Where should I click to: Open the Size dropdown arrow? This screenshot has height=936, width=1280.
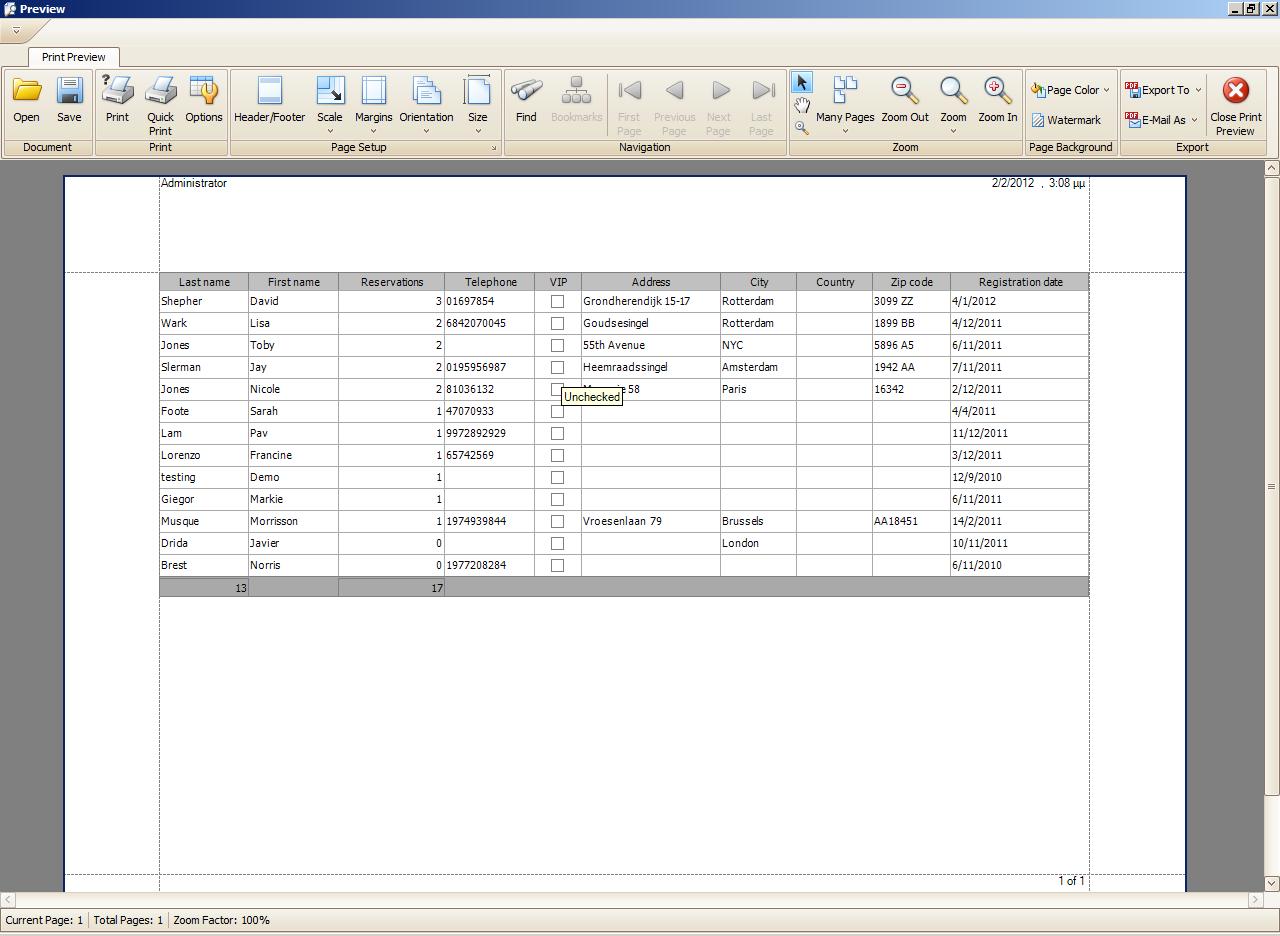478,131
